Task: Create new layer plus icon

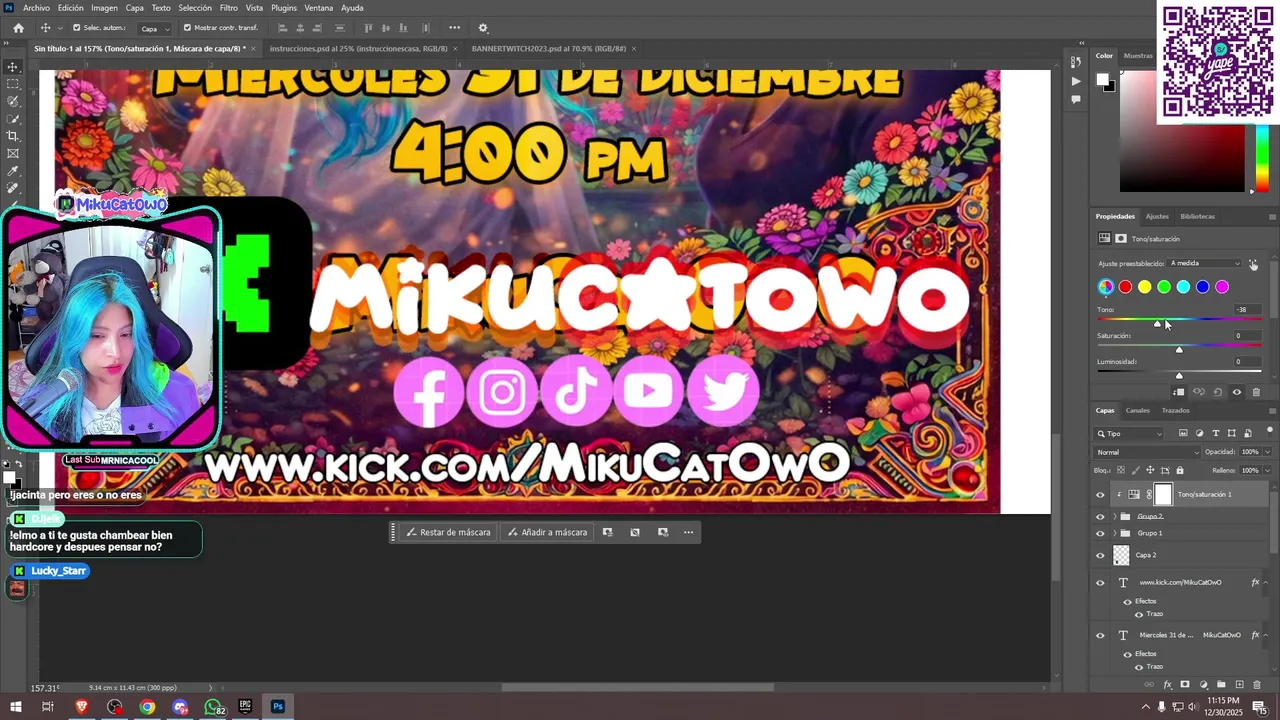Action: pyautogui.click(x=1239, y=685)
